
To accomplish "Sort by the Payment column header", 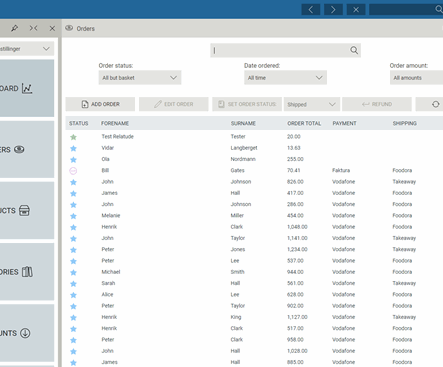I will [344, 123].
